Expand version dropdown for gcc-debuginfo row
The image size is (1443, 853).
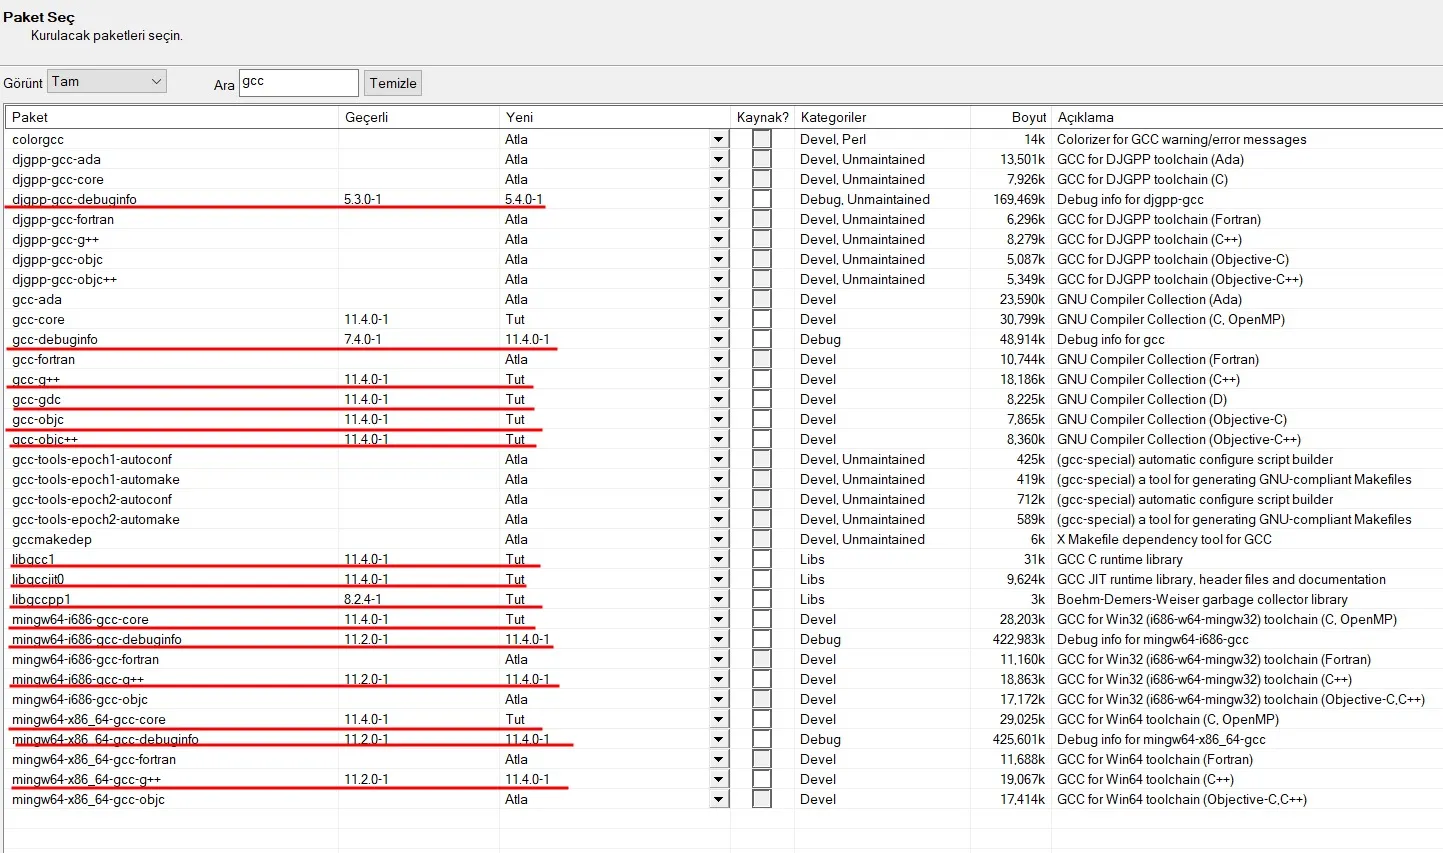pos(718,340)
